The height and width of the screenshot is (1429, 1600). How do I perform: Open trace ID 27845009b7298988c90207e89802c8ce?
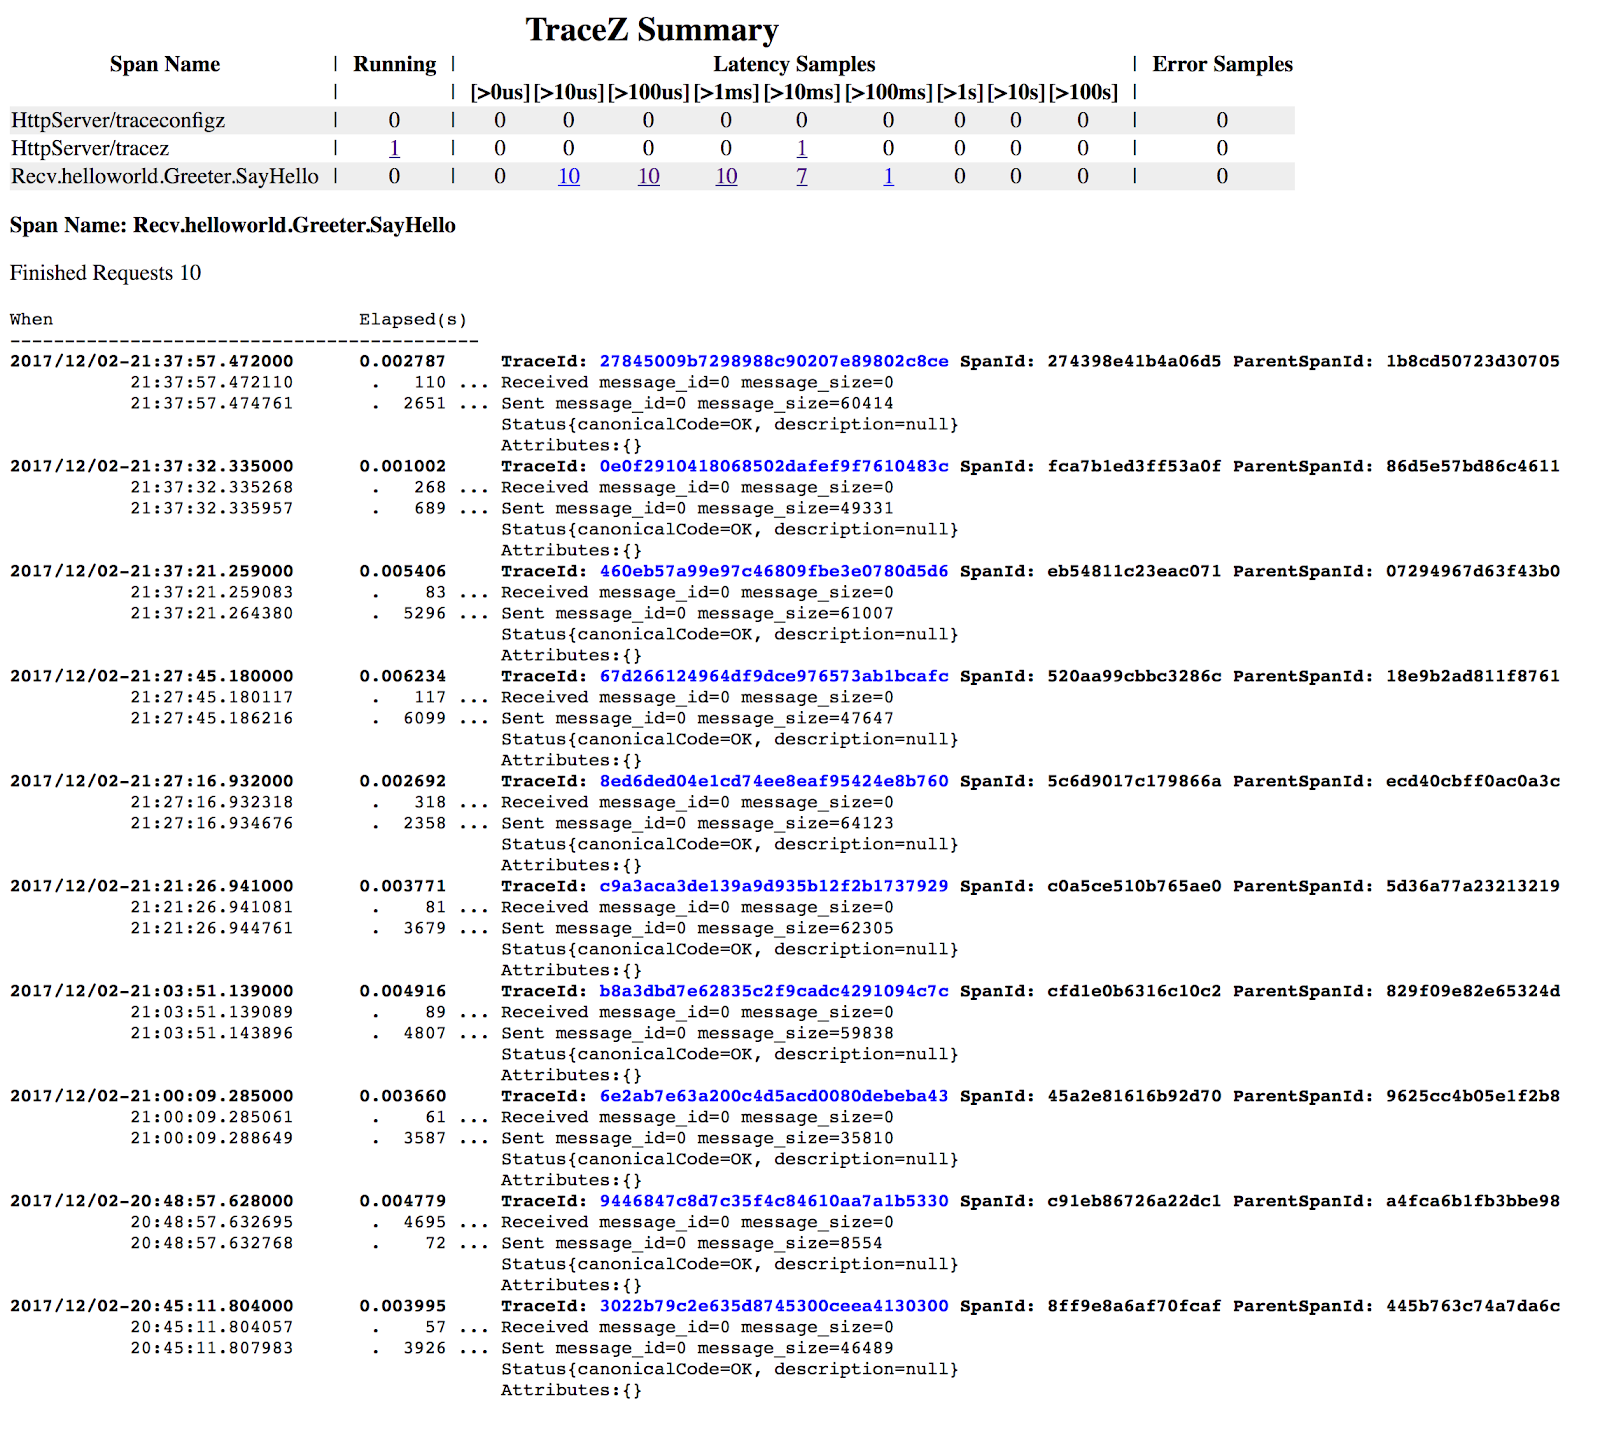tap(774, 361)
